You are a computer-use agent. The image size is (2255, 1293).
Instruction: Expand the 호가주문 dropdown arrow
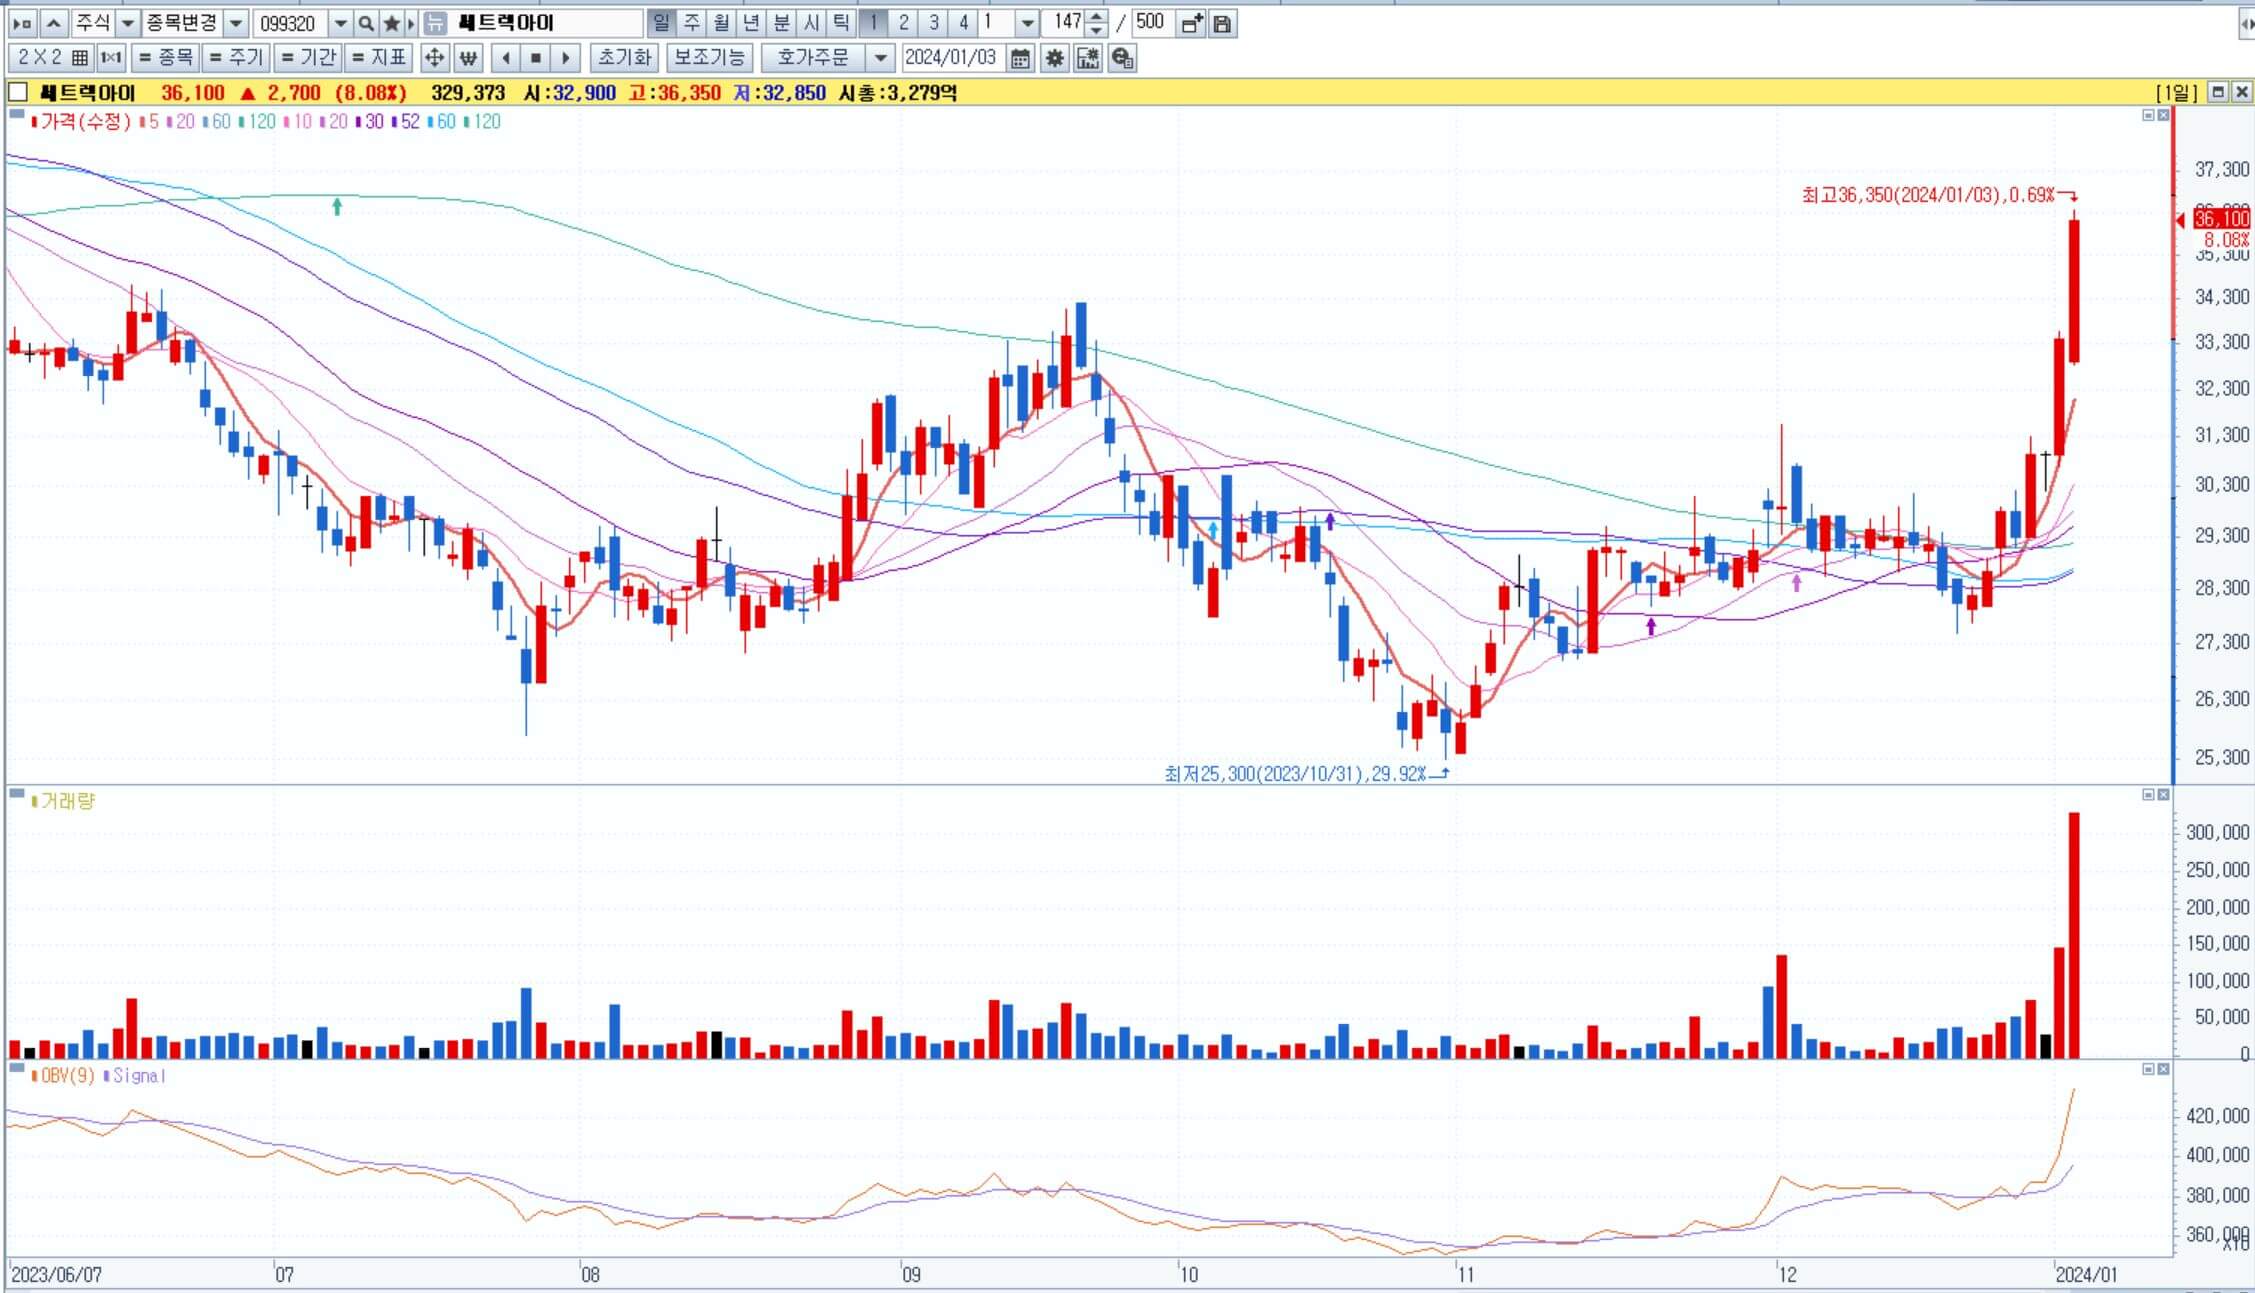pyautogui.click(x=879, y=58)
